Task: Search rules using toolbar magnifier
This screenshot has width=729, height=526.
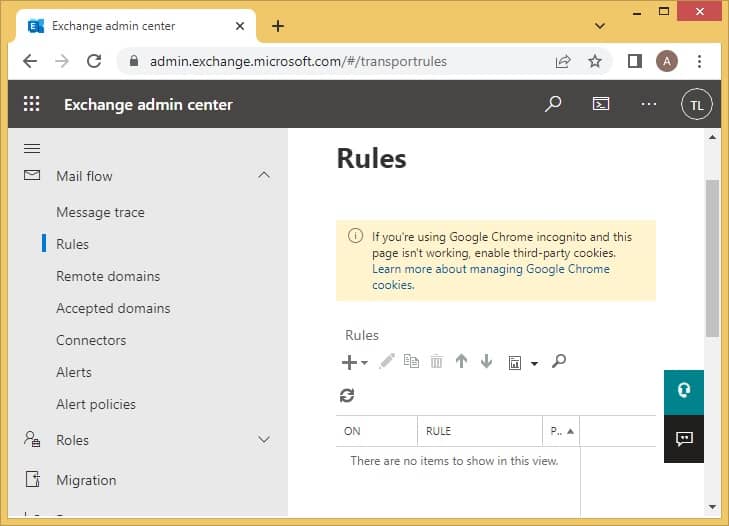Action: (559, 360)
